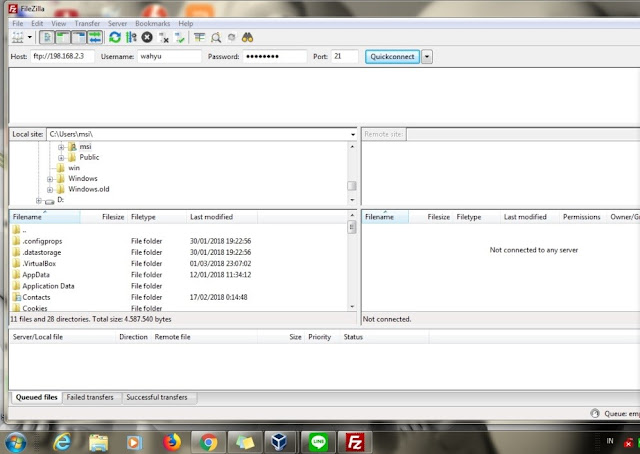
Task: Open the Site Manager icon
Action: pos(18,38)
